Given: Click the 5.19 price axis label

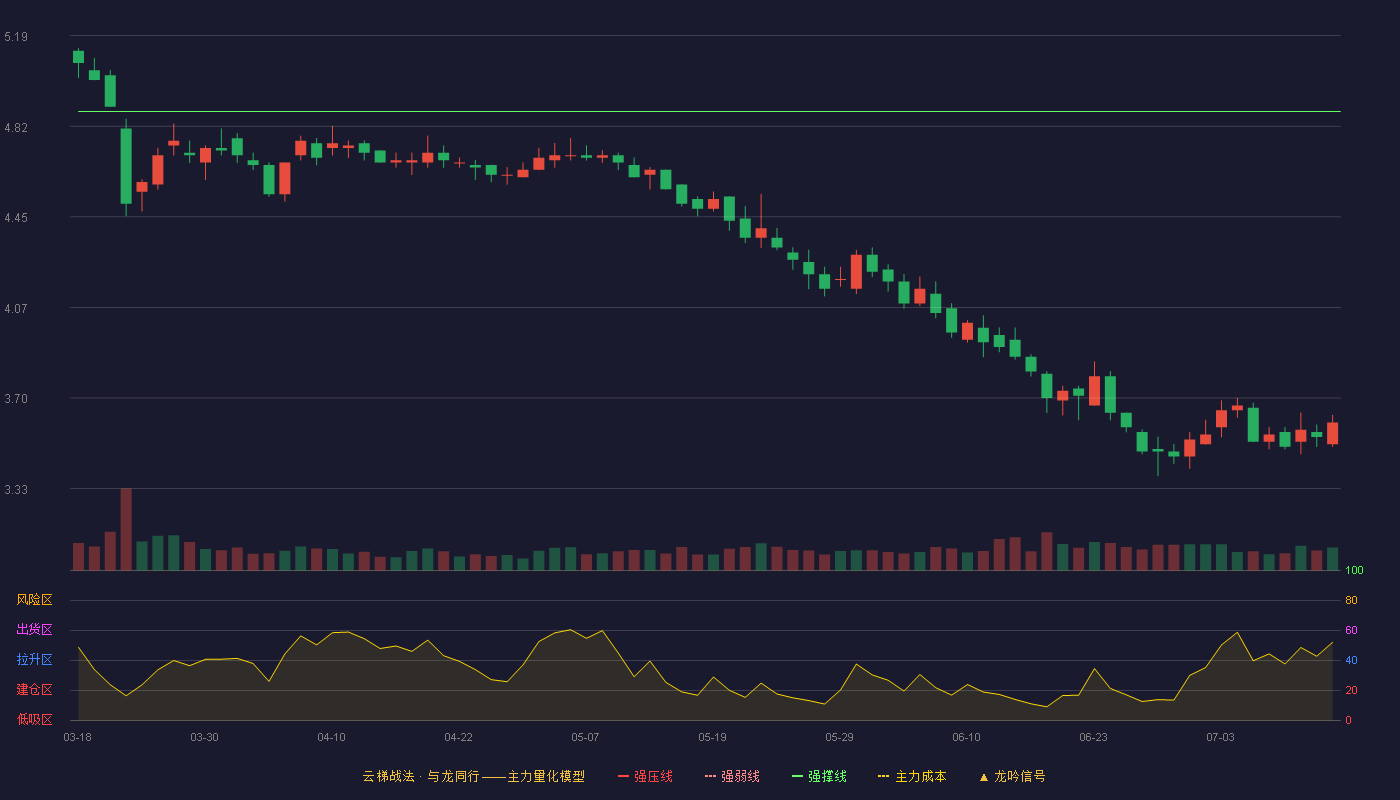Looking at the screenshot, I should [16, 37].
